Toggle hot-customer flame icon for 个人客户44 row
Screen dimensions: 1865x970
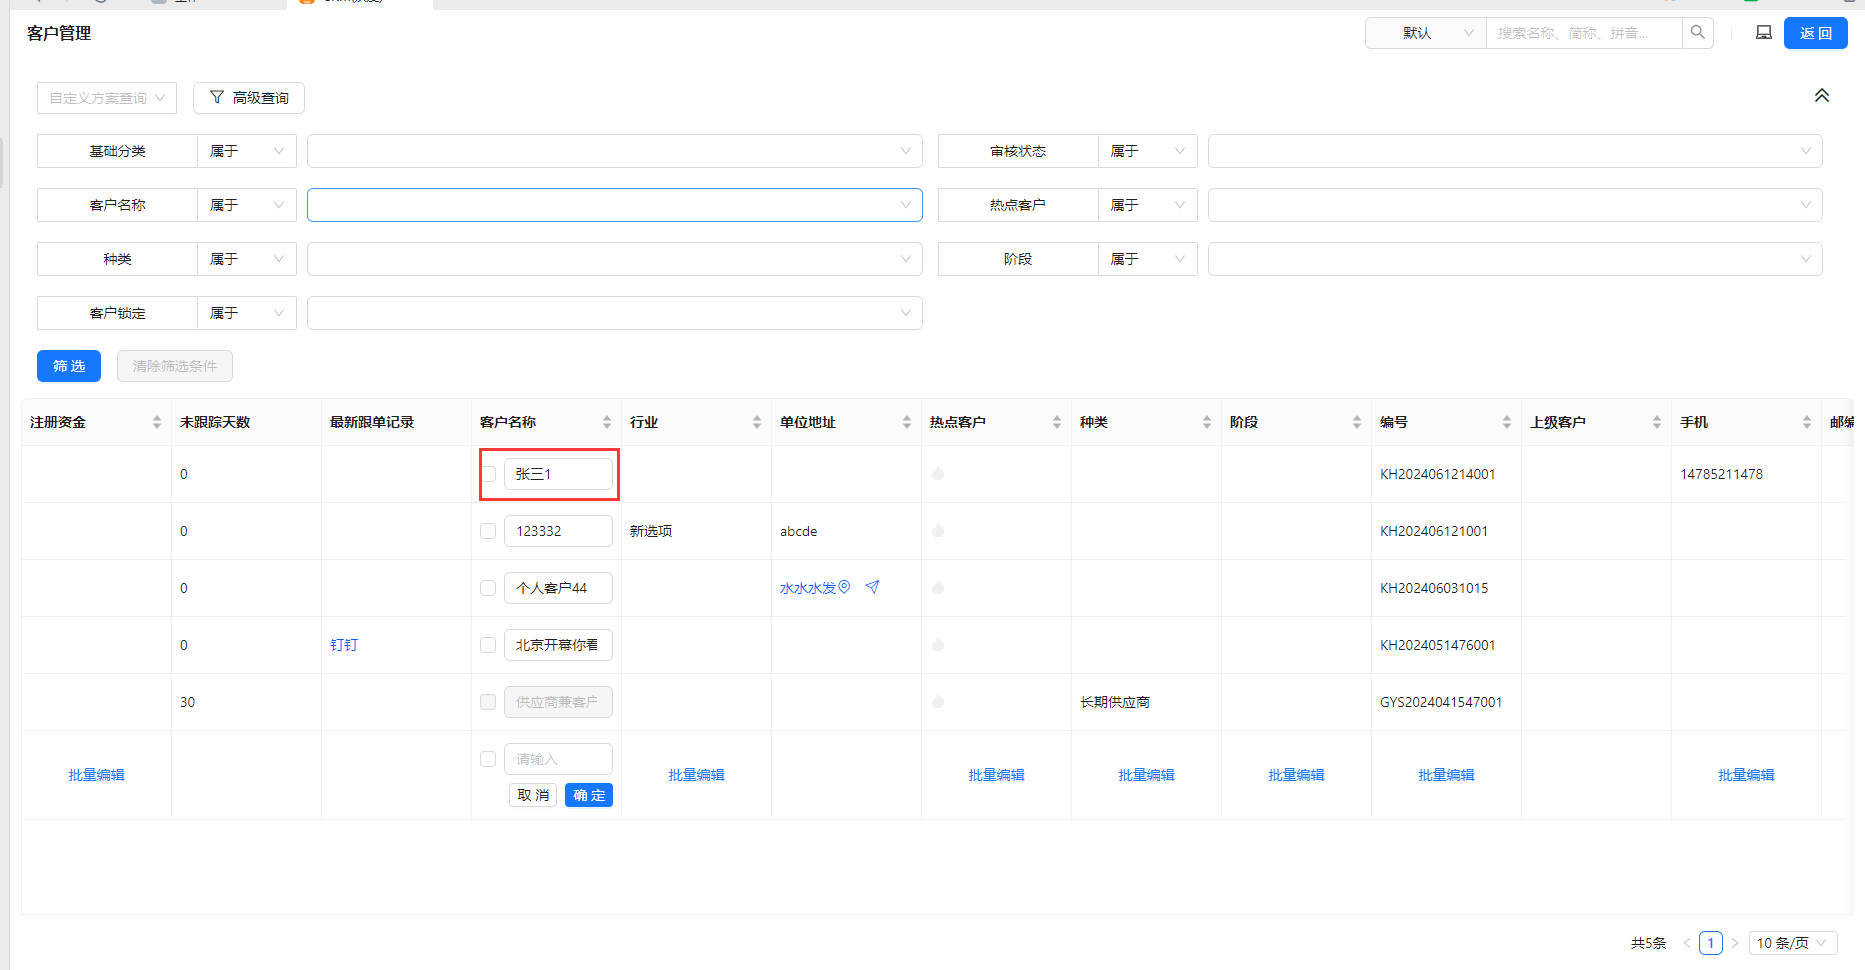point(938,588)
